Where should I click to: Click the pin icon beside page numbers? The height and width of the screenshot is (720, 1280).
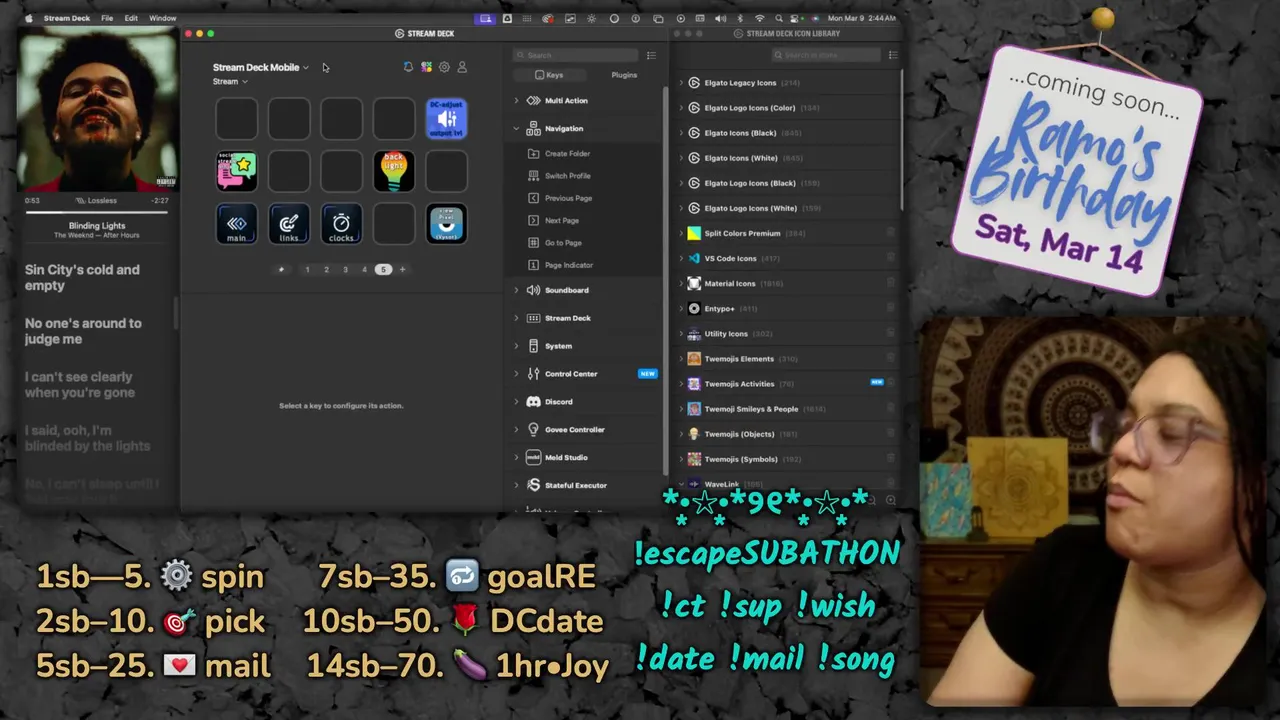click(x=281, y=269)
